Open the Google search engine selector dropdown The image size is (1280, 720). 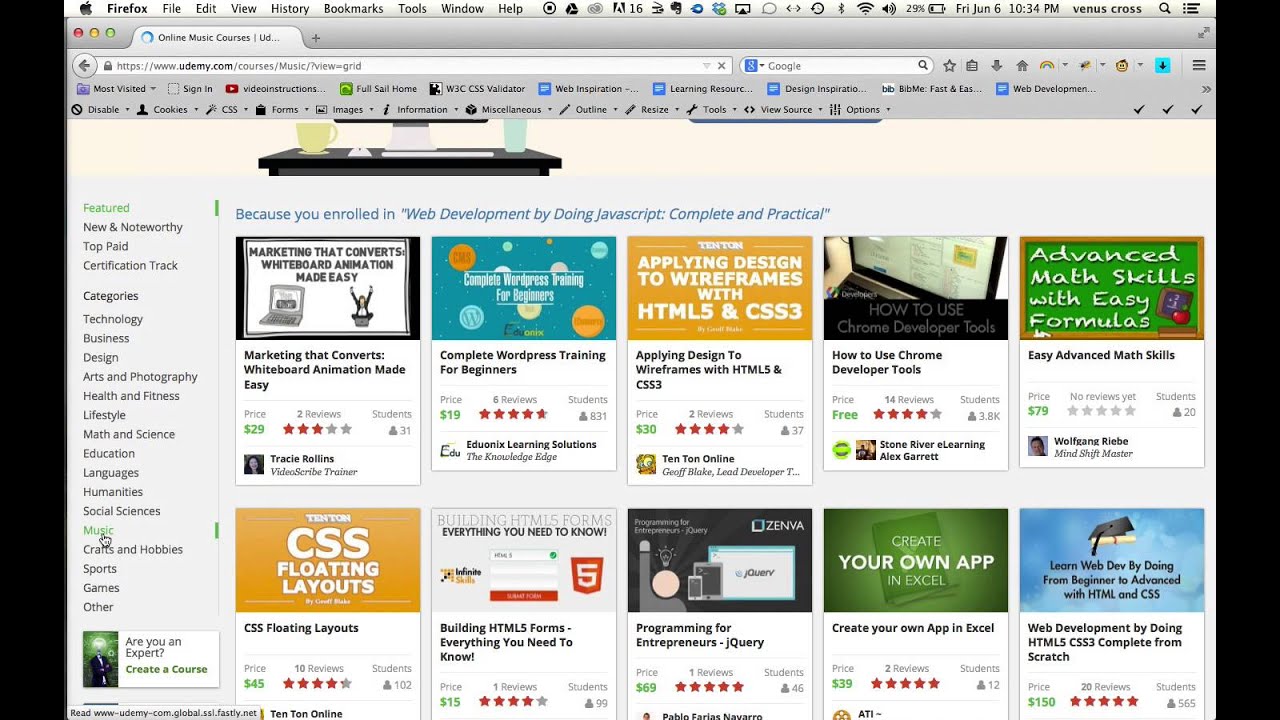pos(755,65)
